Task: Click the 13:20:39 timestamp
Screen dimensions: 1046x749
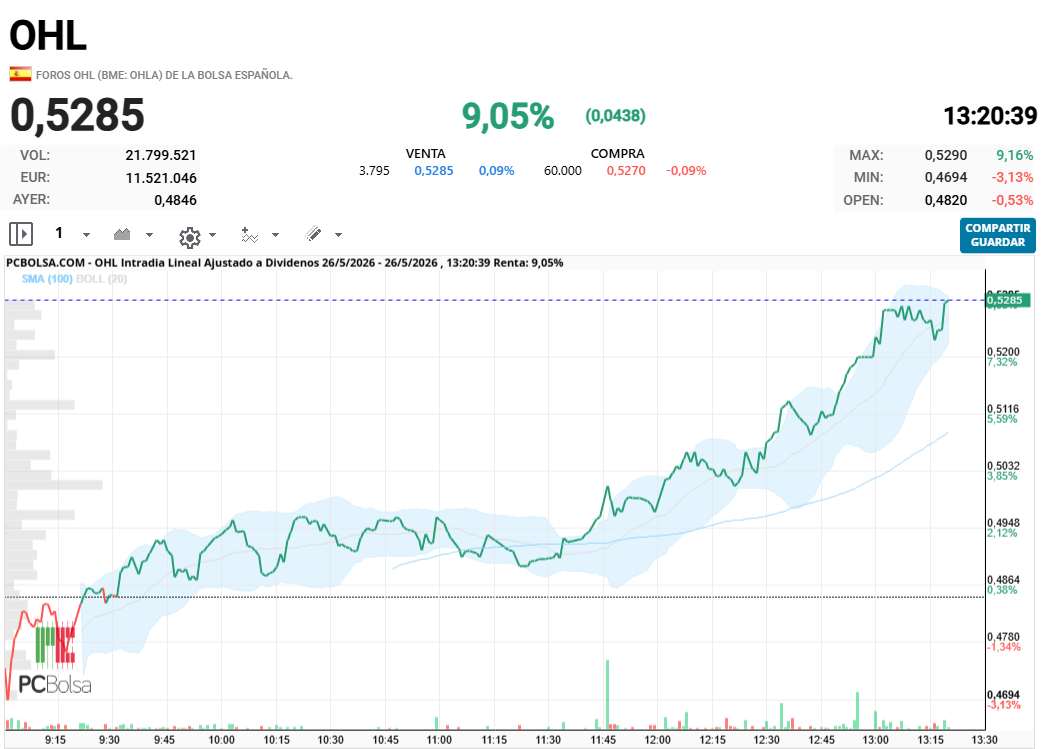Action: pyautogui.click(x=990, y=116)
